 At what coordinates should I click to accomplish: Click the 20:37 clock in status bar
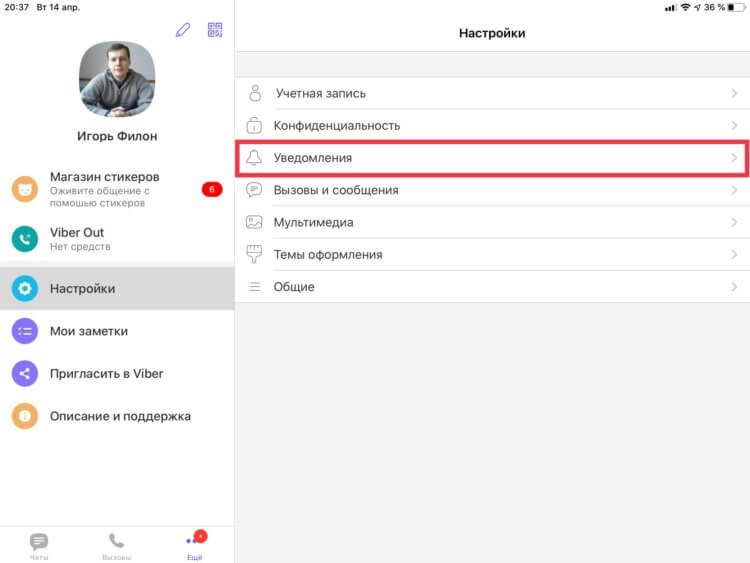tap(17, 7)
